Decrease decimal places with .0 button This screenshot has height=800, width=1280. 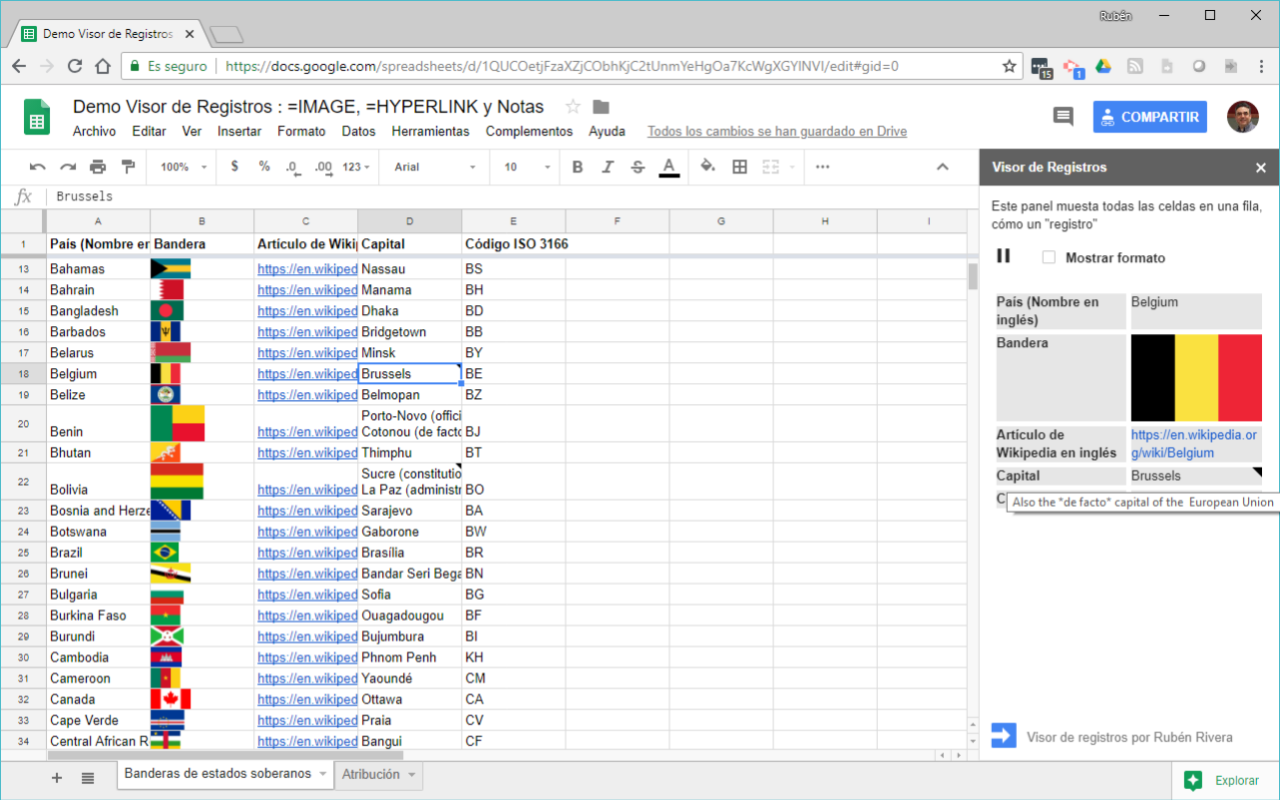click(292, 167)
